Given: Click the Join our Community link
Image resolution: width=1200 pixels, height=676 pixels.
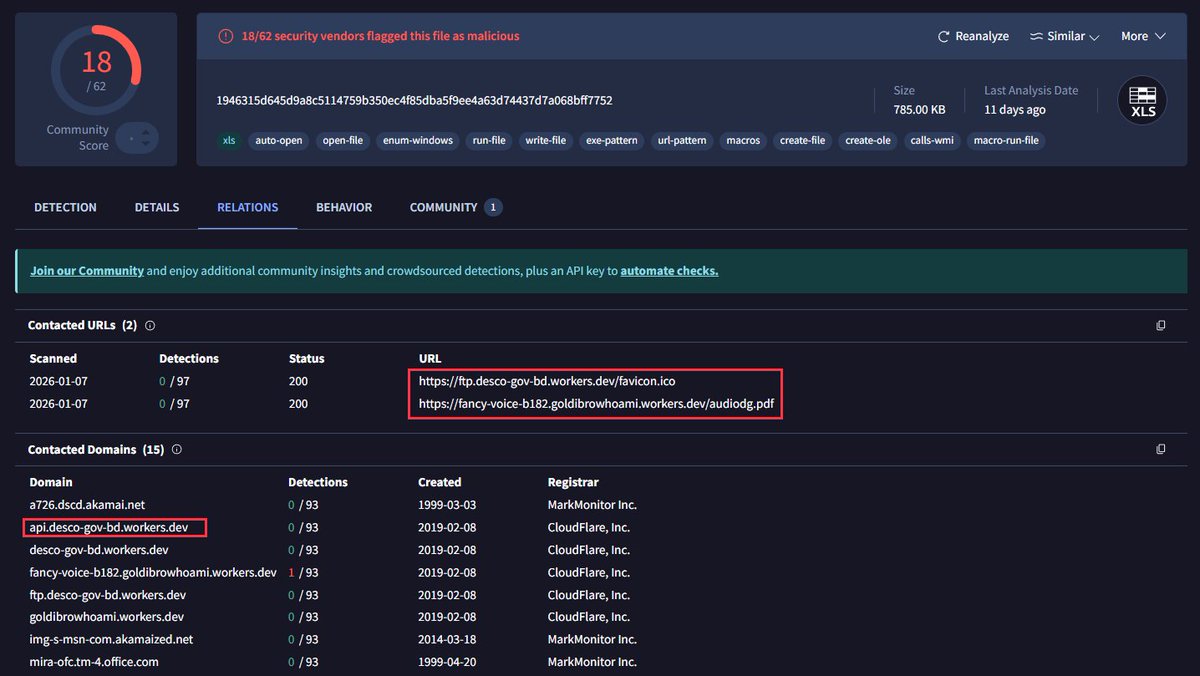Looking at the screenshot, I should click(x=87, y=271).
